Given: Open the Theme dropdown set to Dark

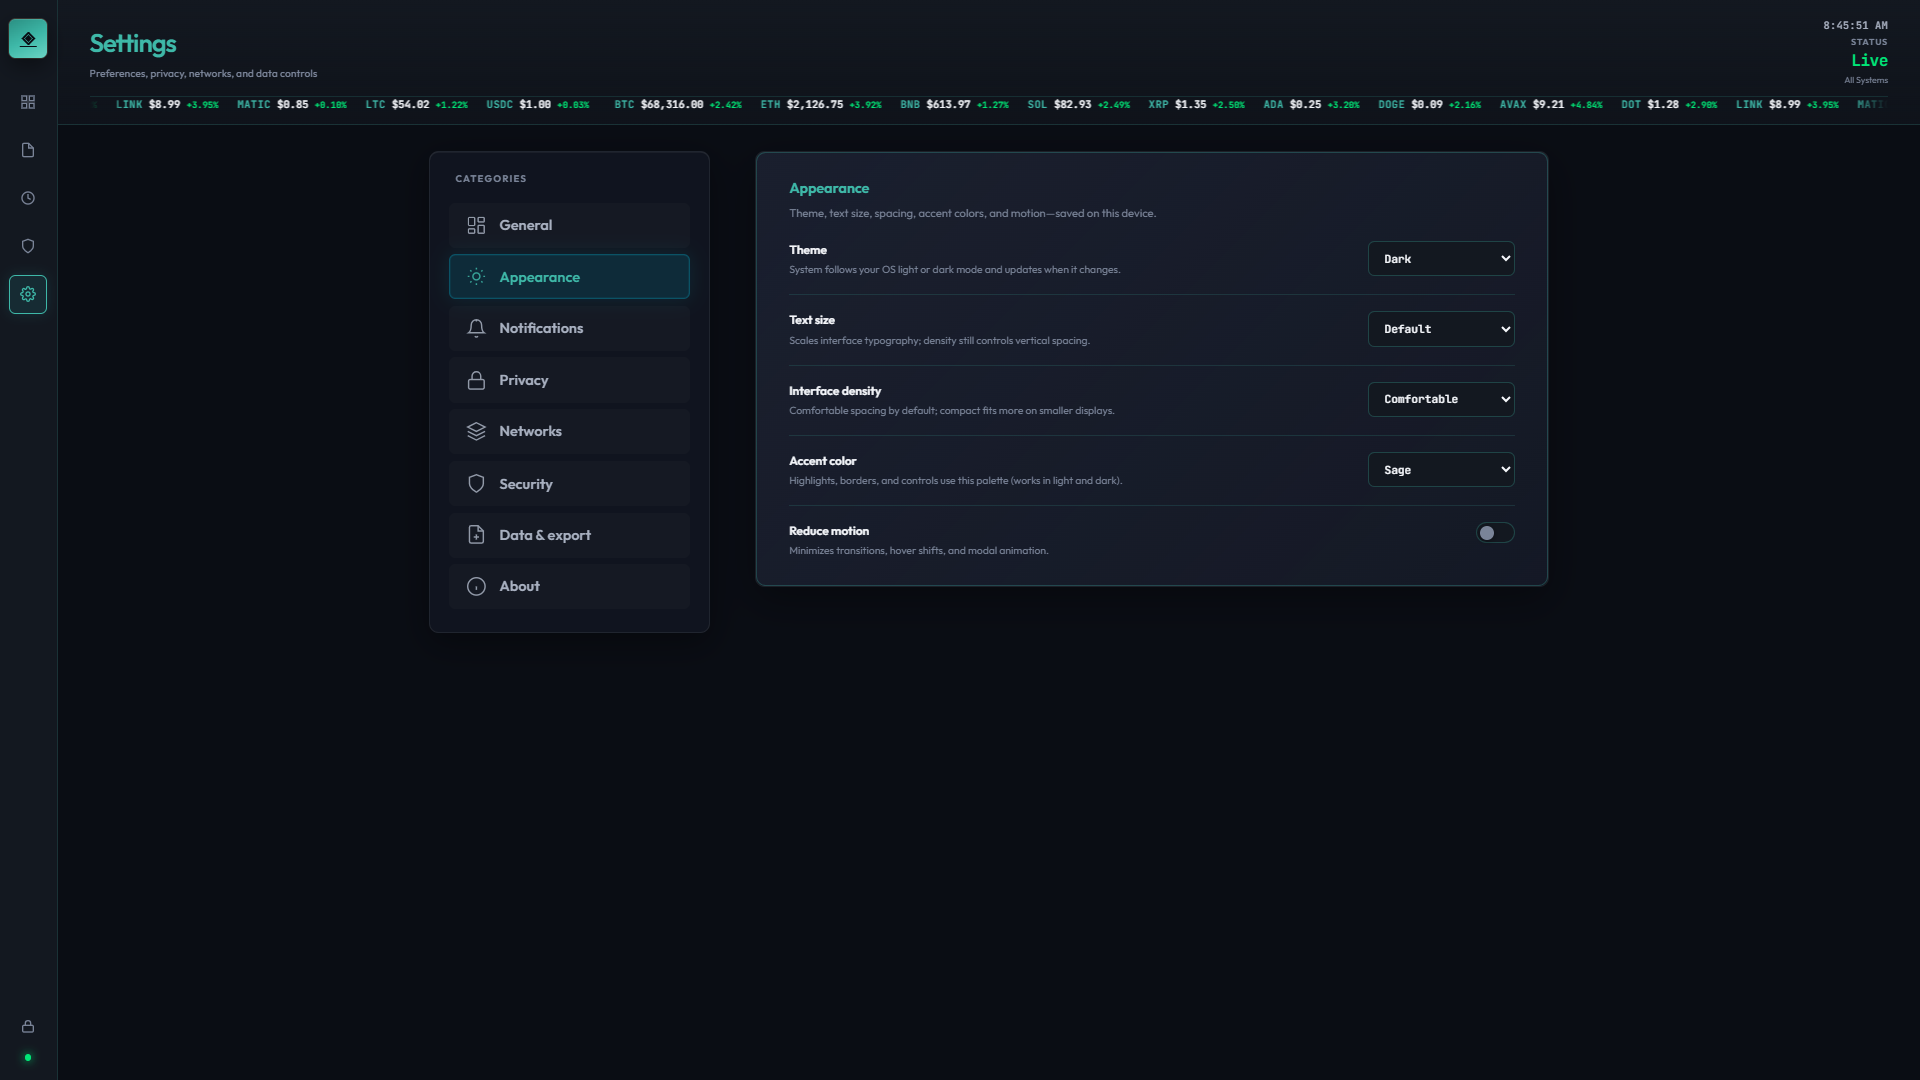Looking at the screenshot, I should 1441,258.
